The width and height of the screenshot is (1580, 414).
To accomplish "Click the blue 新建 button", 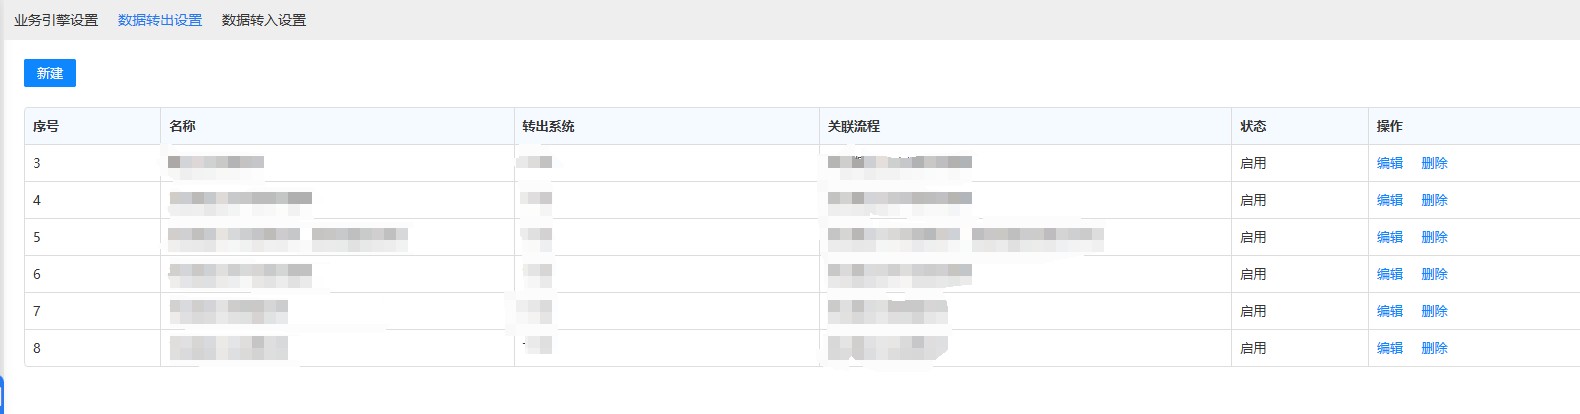I will point(50,73).
